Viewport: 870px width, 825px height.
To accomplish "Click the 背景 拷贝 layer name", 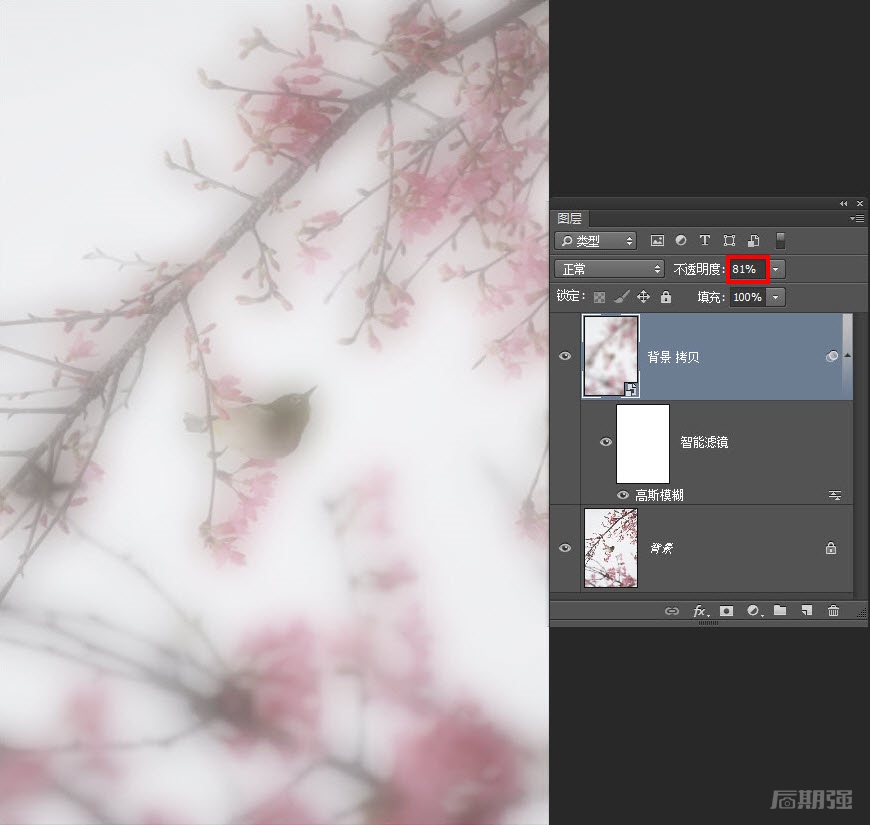I will [673, 357].
